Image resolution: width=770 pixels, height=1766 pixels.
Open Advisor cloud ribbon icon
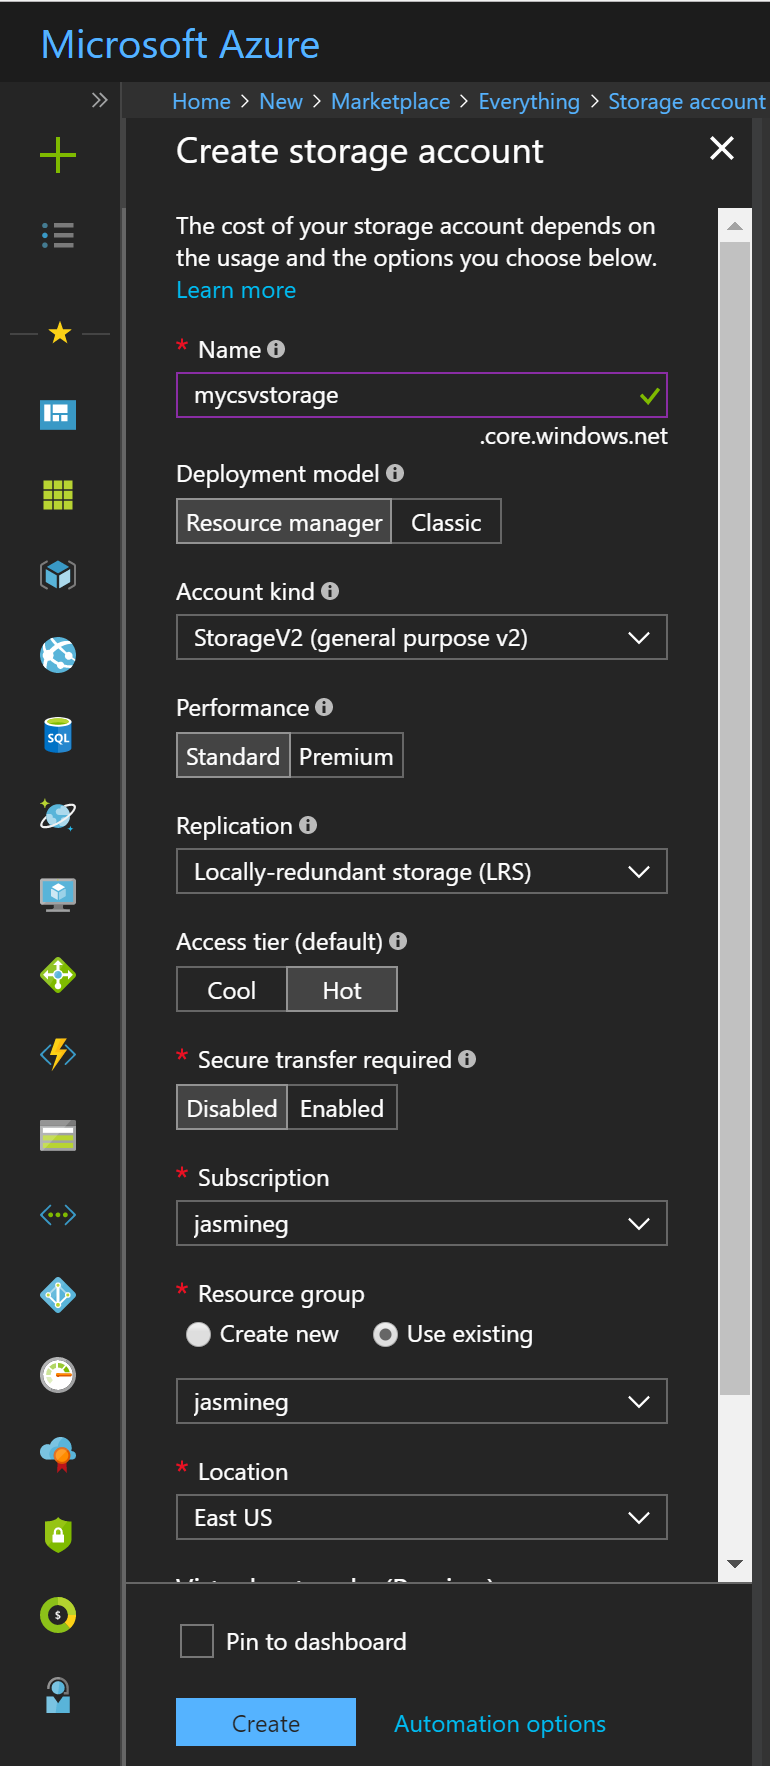pyautogui.click(x=58, y=1454)
